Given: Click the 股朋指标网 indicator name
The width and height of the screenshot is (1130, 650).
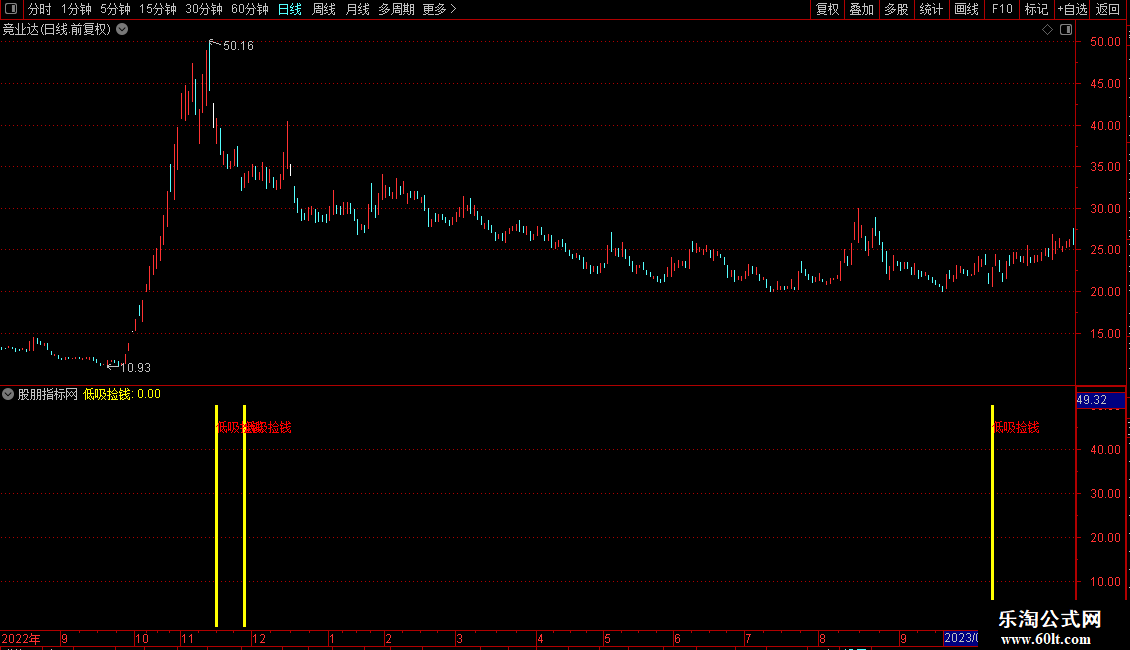Looking at the screenshot, I should coord(48,394).
